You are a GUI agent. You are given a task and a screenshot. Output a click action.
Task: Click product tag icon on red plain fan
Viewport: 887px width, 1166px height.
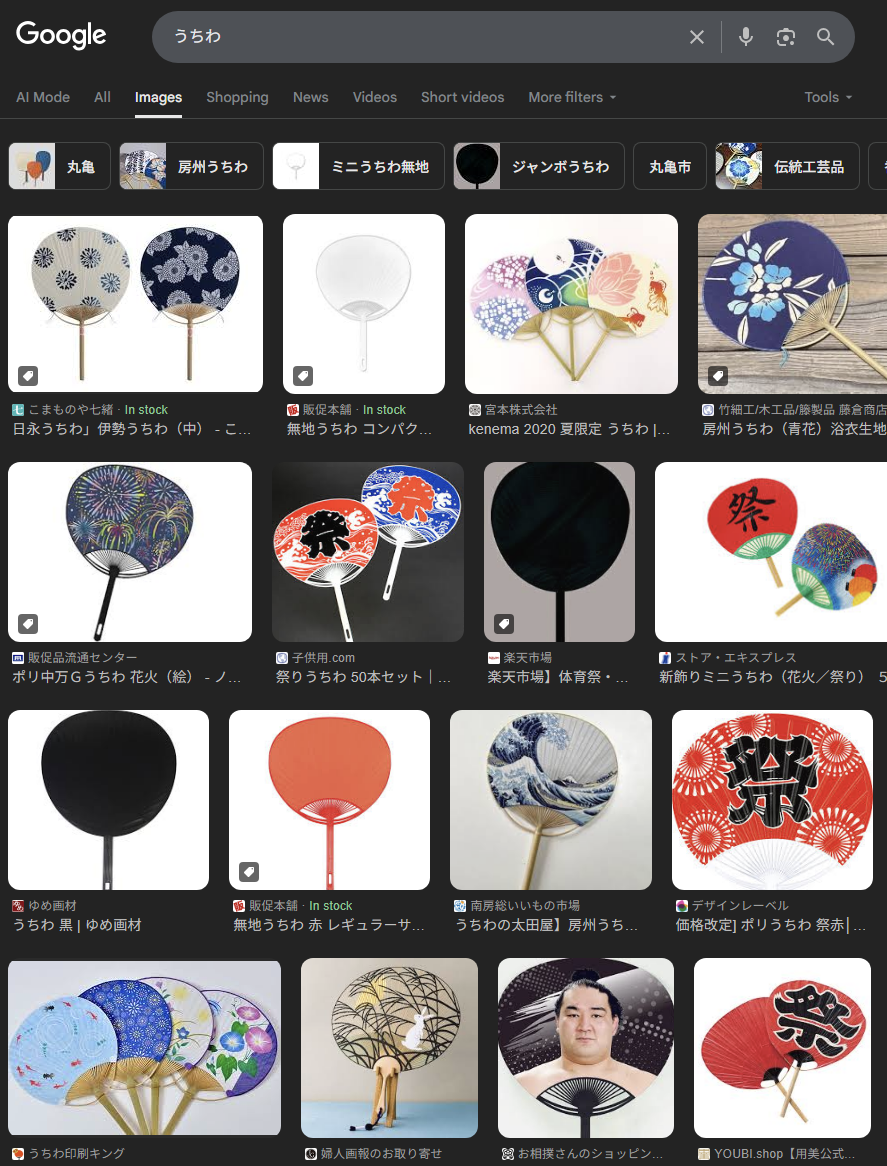tap(249, 872)
